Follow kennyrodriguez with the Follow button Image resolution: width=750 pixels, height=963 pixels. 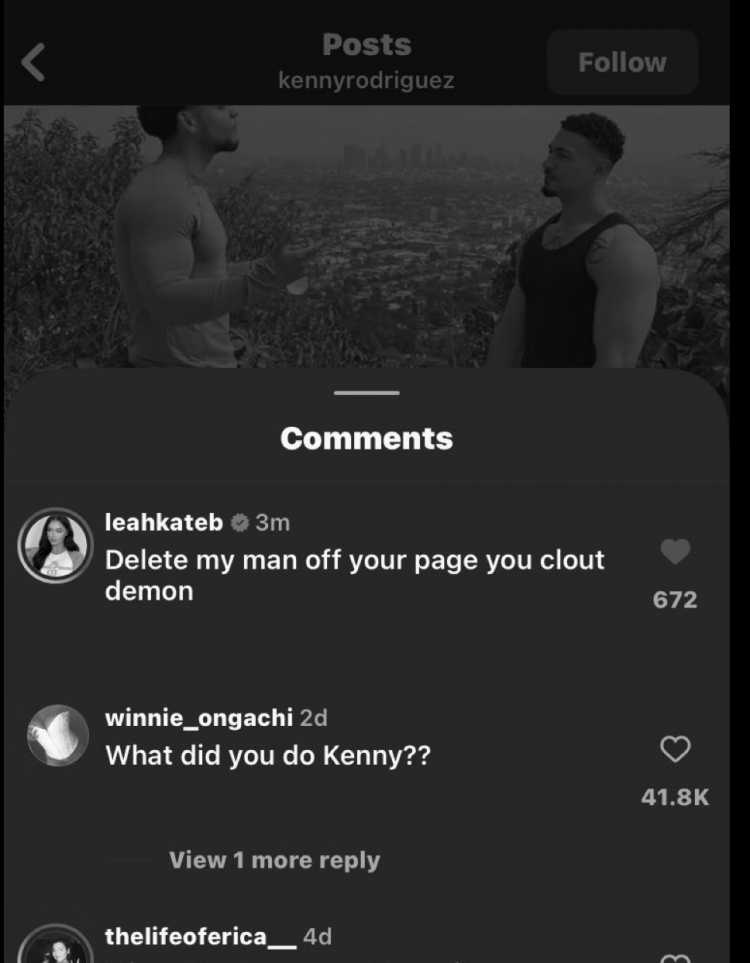pos(622,62)
